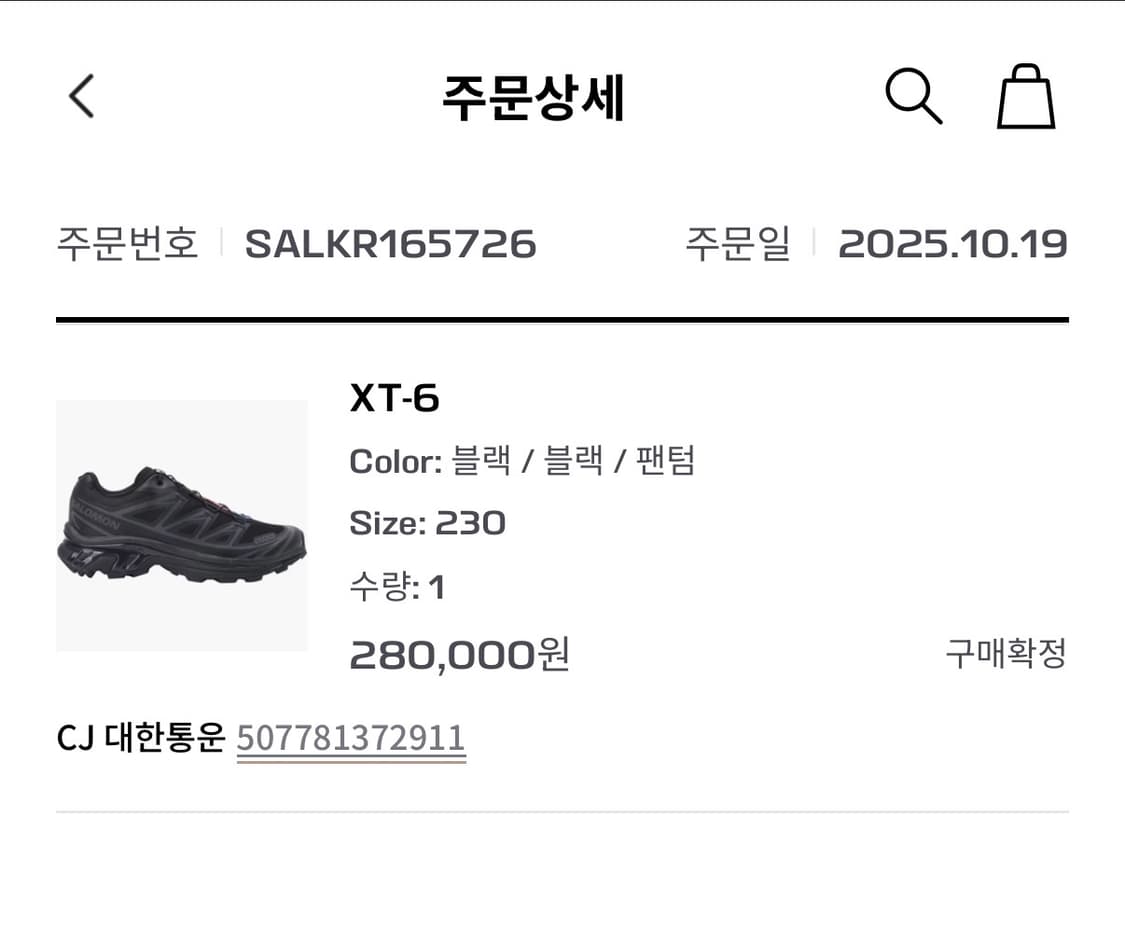
Task: Click the 구매확정 status label
Action: click(1006, 654)
